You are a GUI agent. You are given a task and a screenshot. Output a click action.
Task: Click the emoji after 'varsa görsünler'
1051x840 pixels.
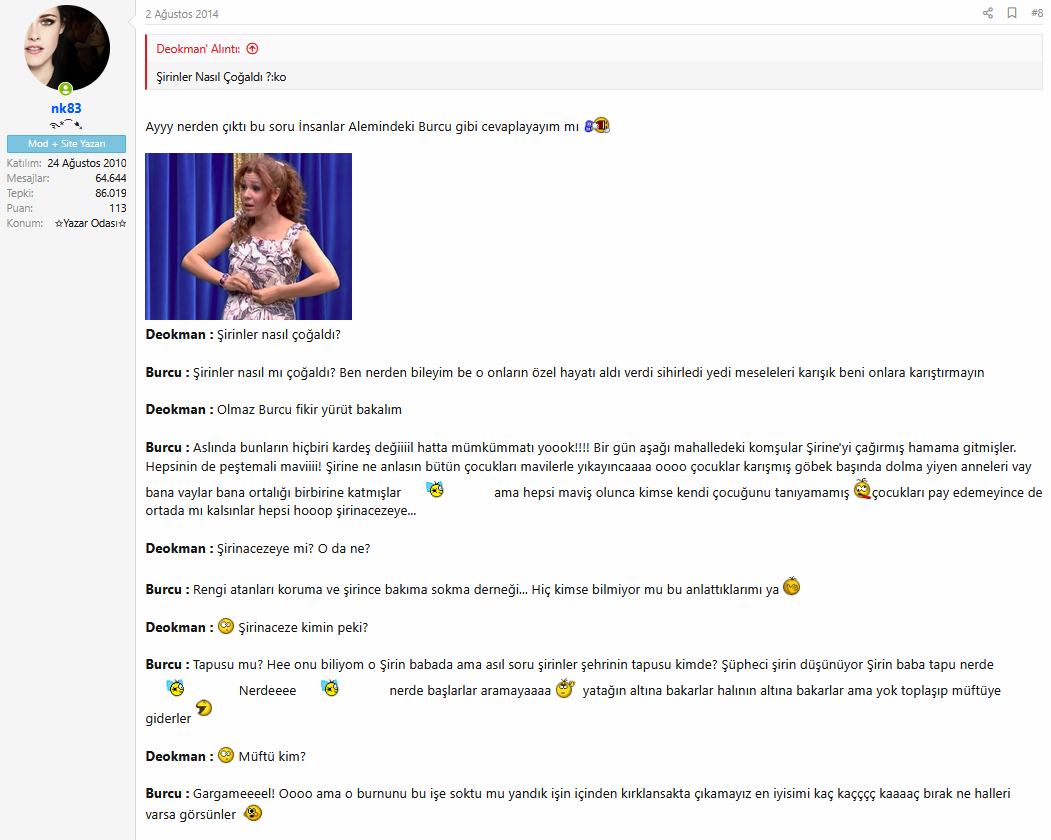[x=253, y=813]
